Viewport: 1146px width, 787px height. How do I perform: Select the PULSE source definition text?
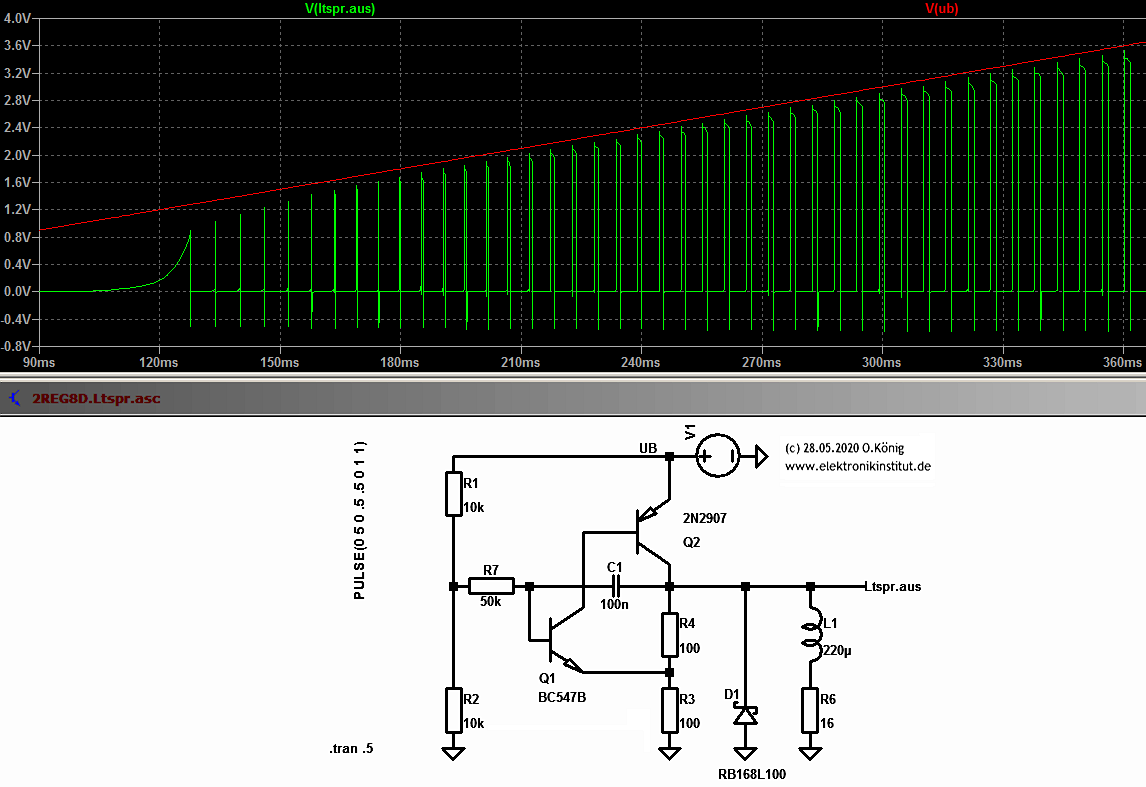point(360,525)
